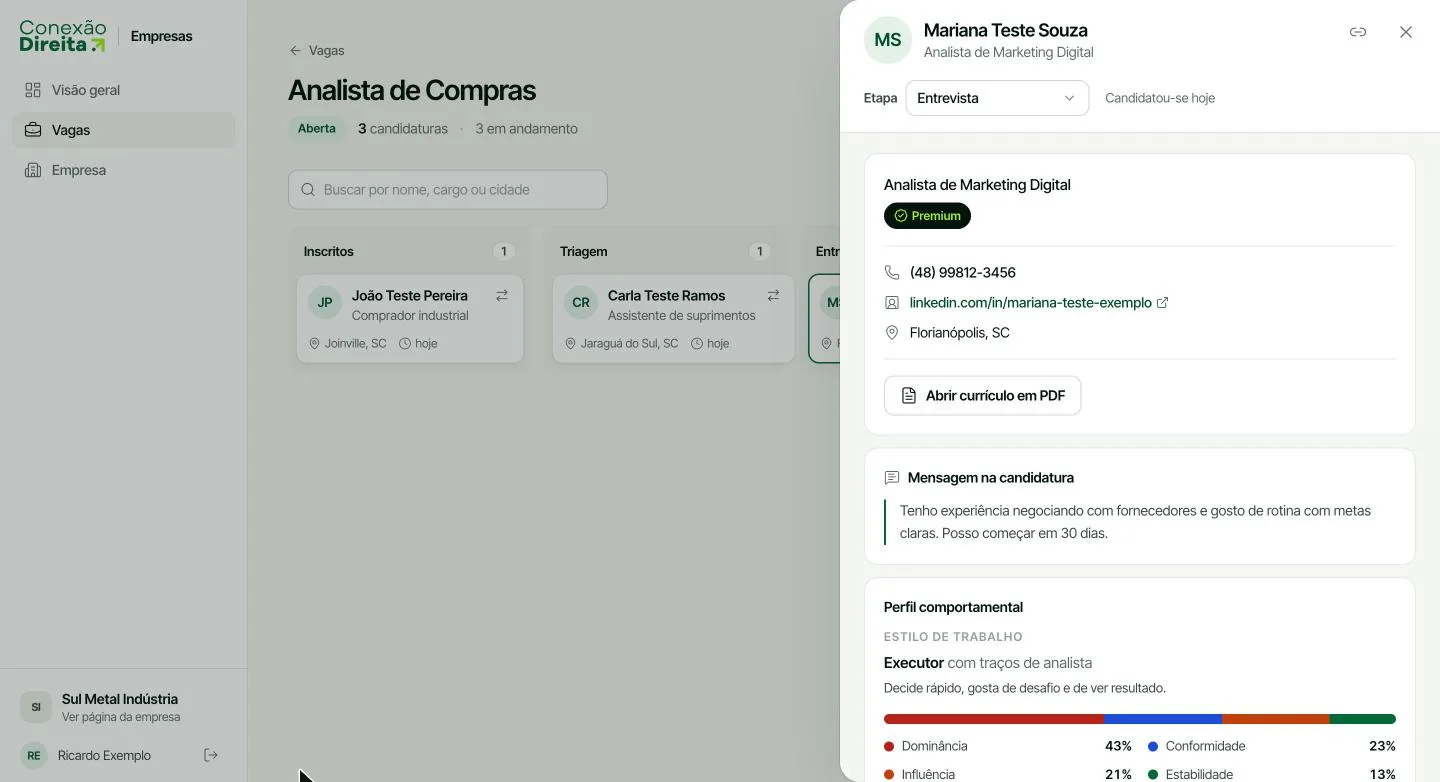Click Ver página da empresa link
The width and height of the screenshot is (1440, 782).
click(121, 717)
